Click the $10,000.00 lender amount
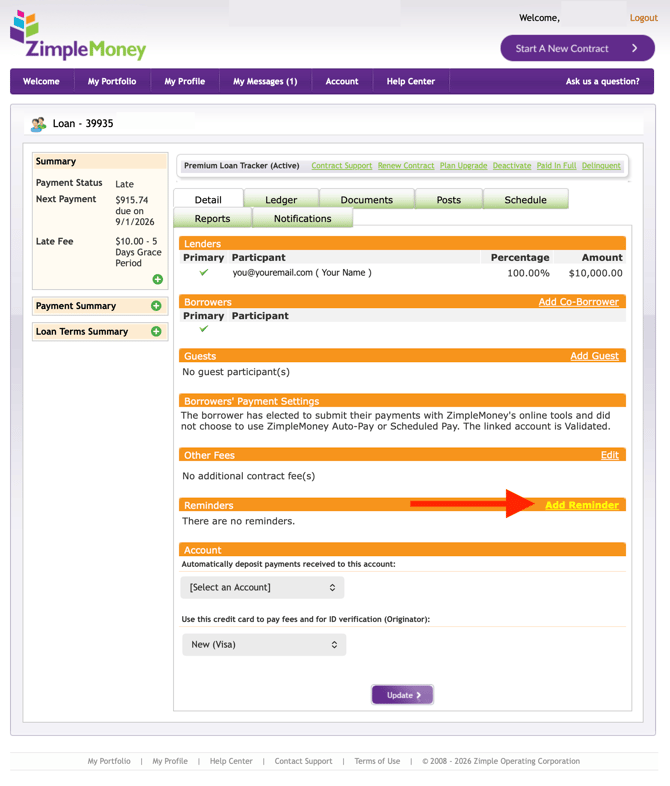The image size is (670, 786). pos(595,273)
